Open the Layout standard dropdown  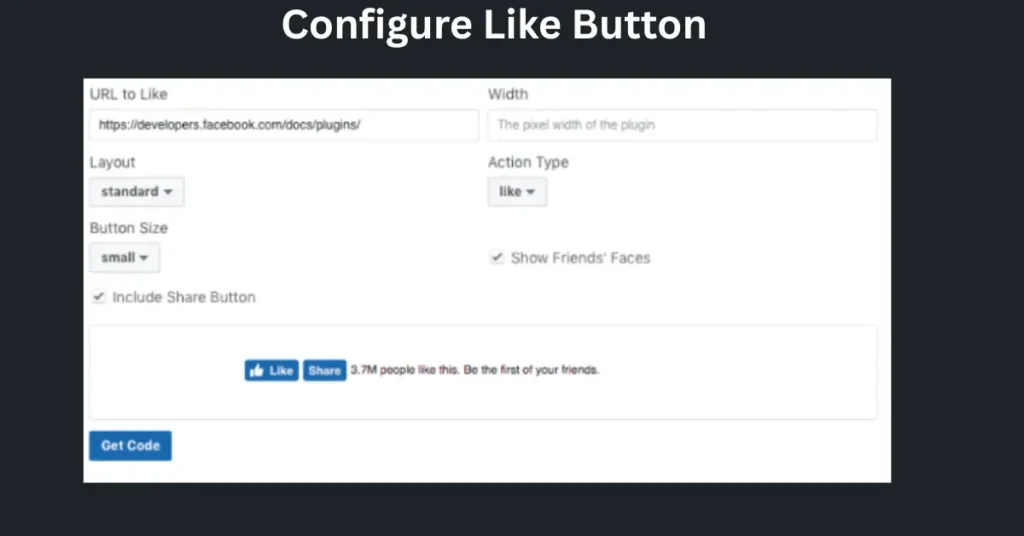point(136,192)
